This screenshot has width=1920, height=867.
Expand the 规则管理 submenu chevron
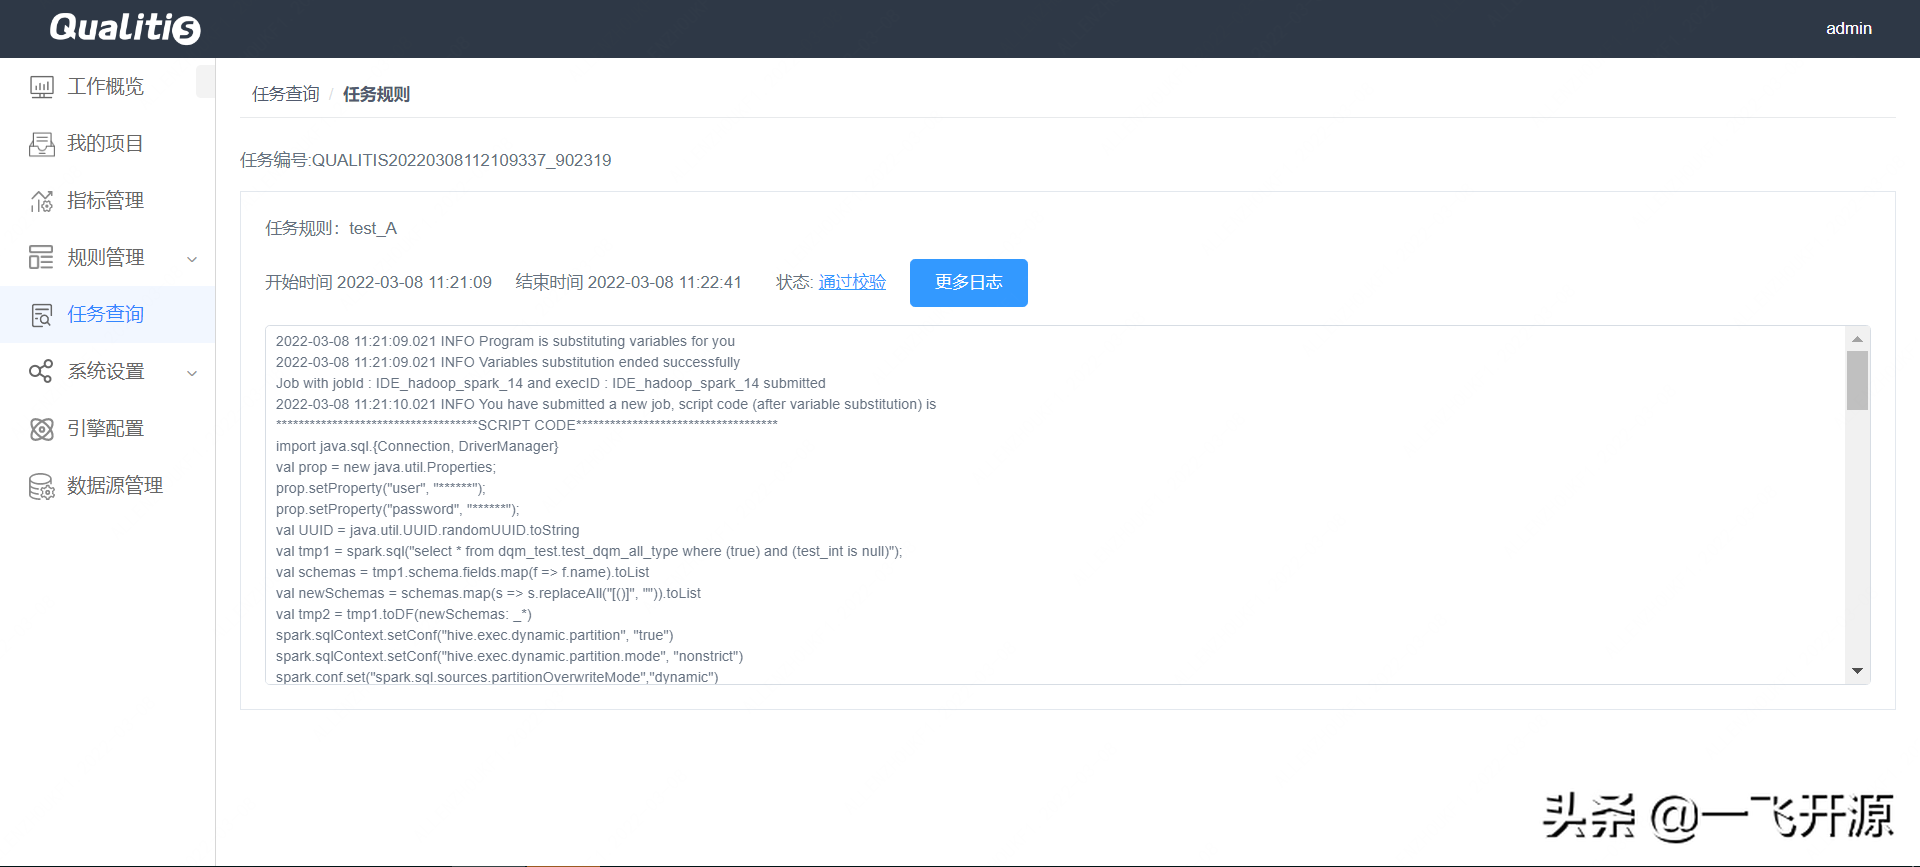coord(192,259)
